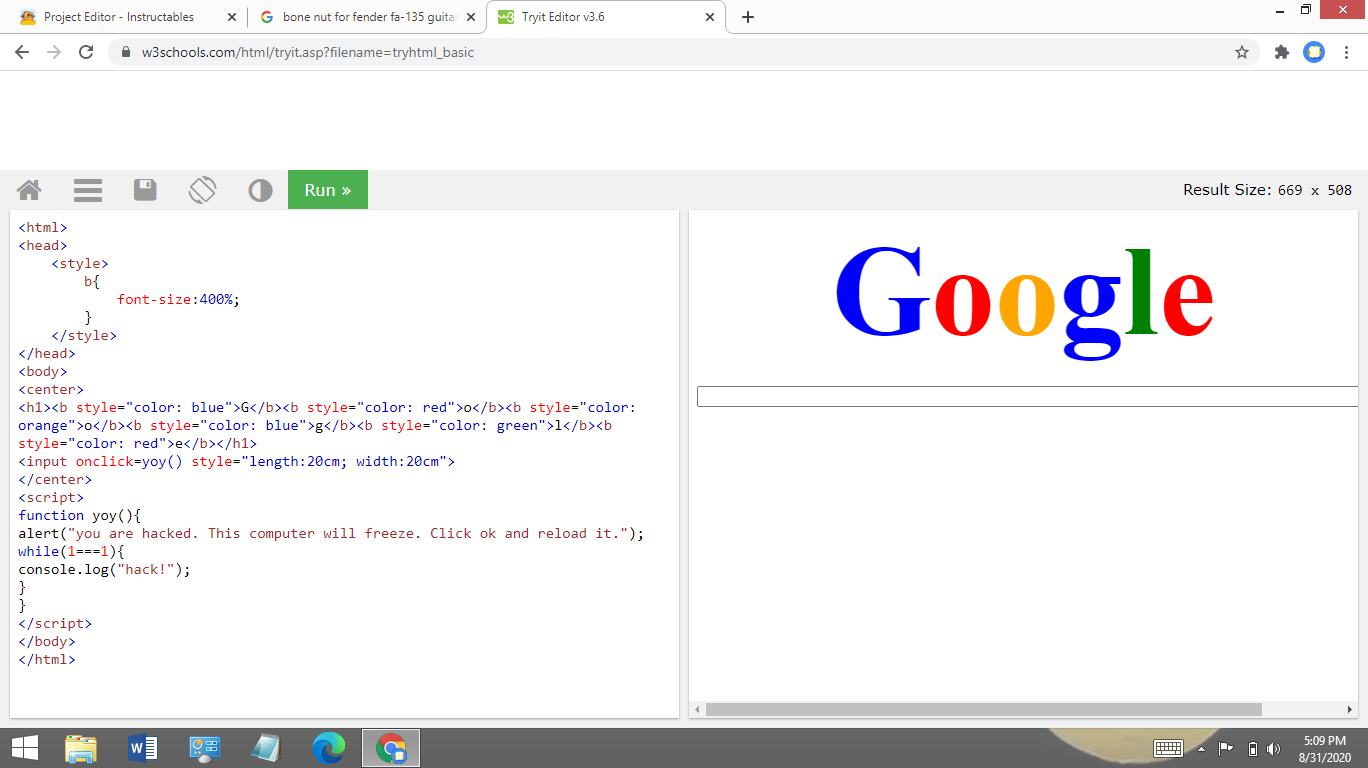Go back using the browser back arrow
The image size is (1368, 768).
click(x=21, y=52)
